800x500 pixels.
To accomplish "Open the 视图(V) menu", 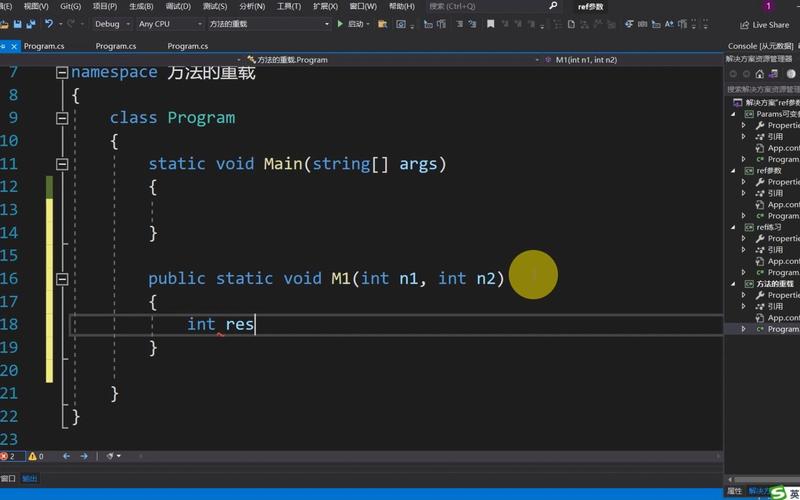I will (36, 6).
